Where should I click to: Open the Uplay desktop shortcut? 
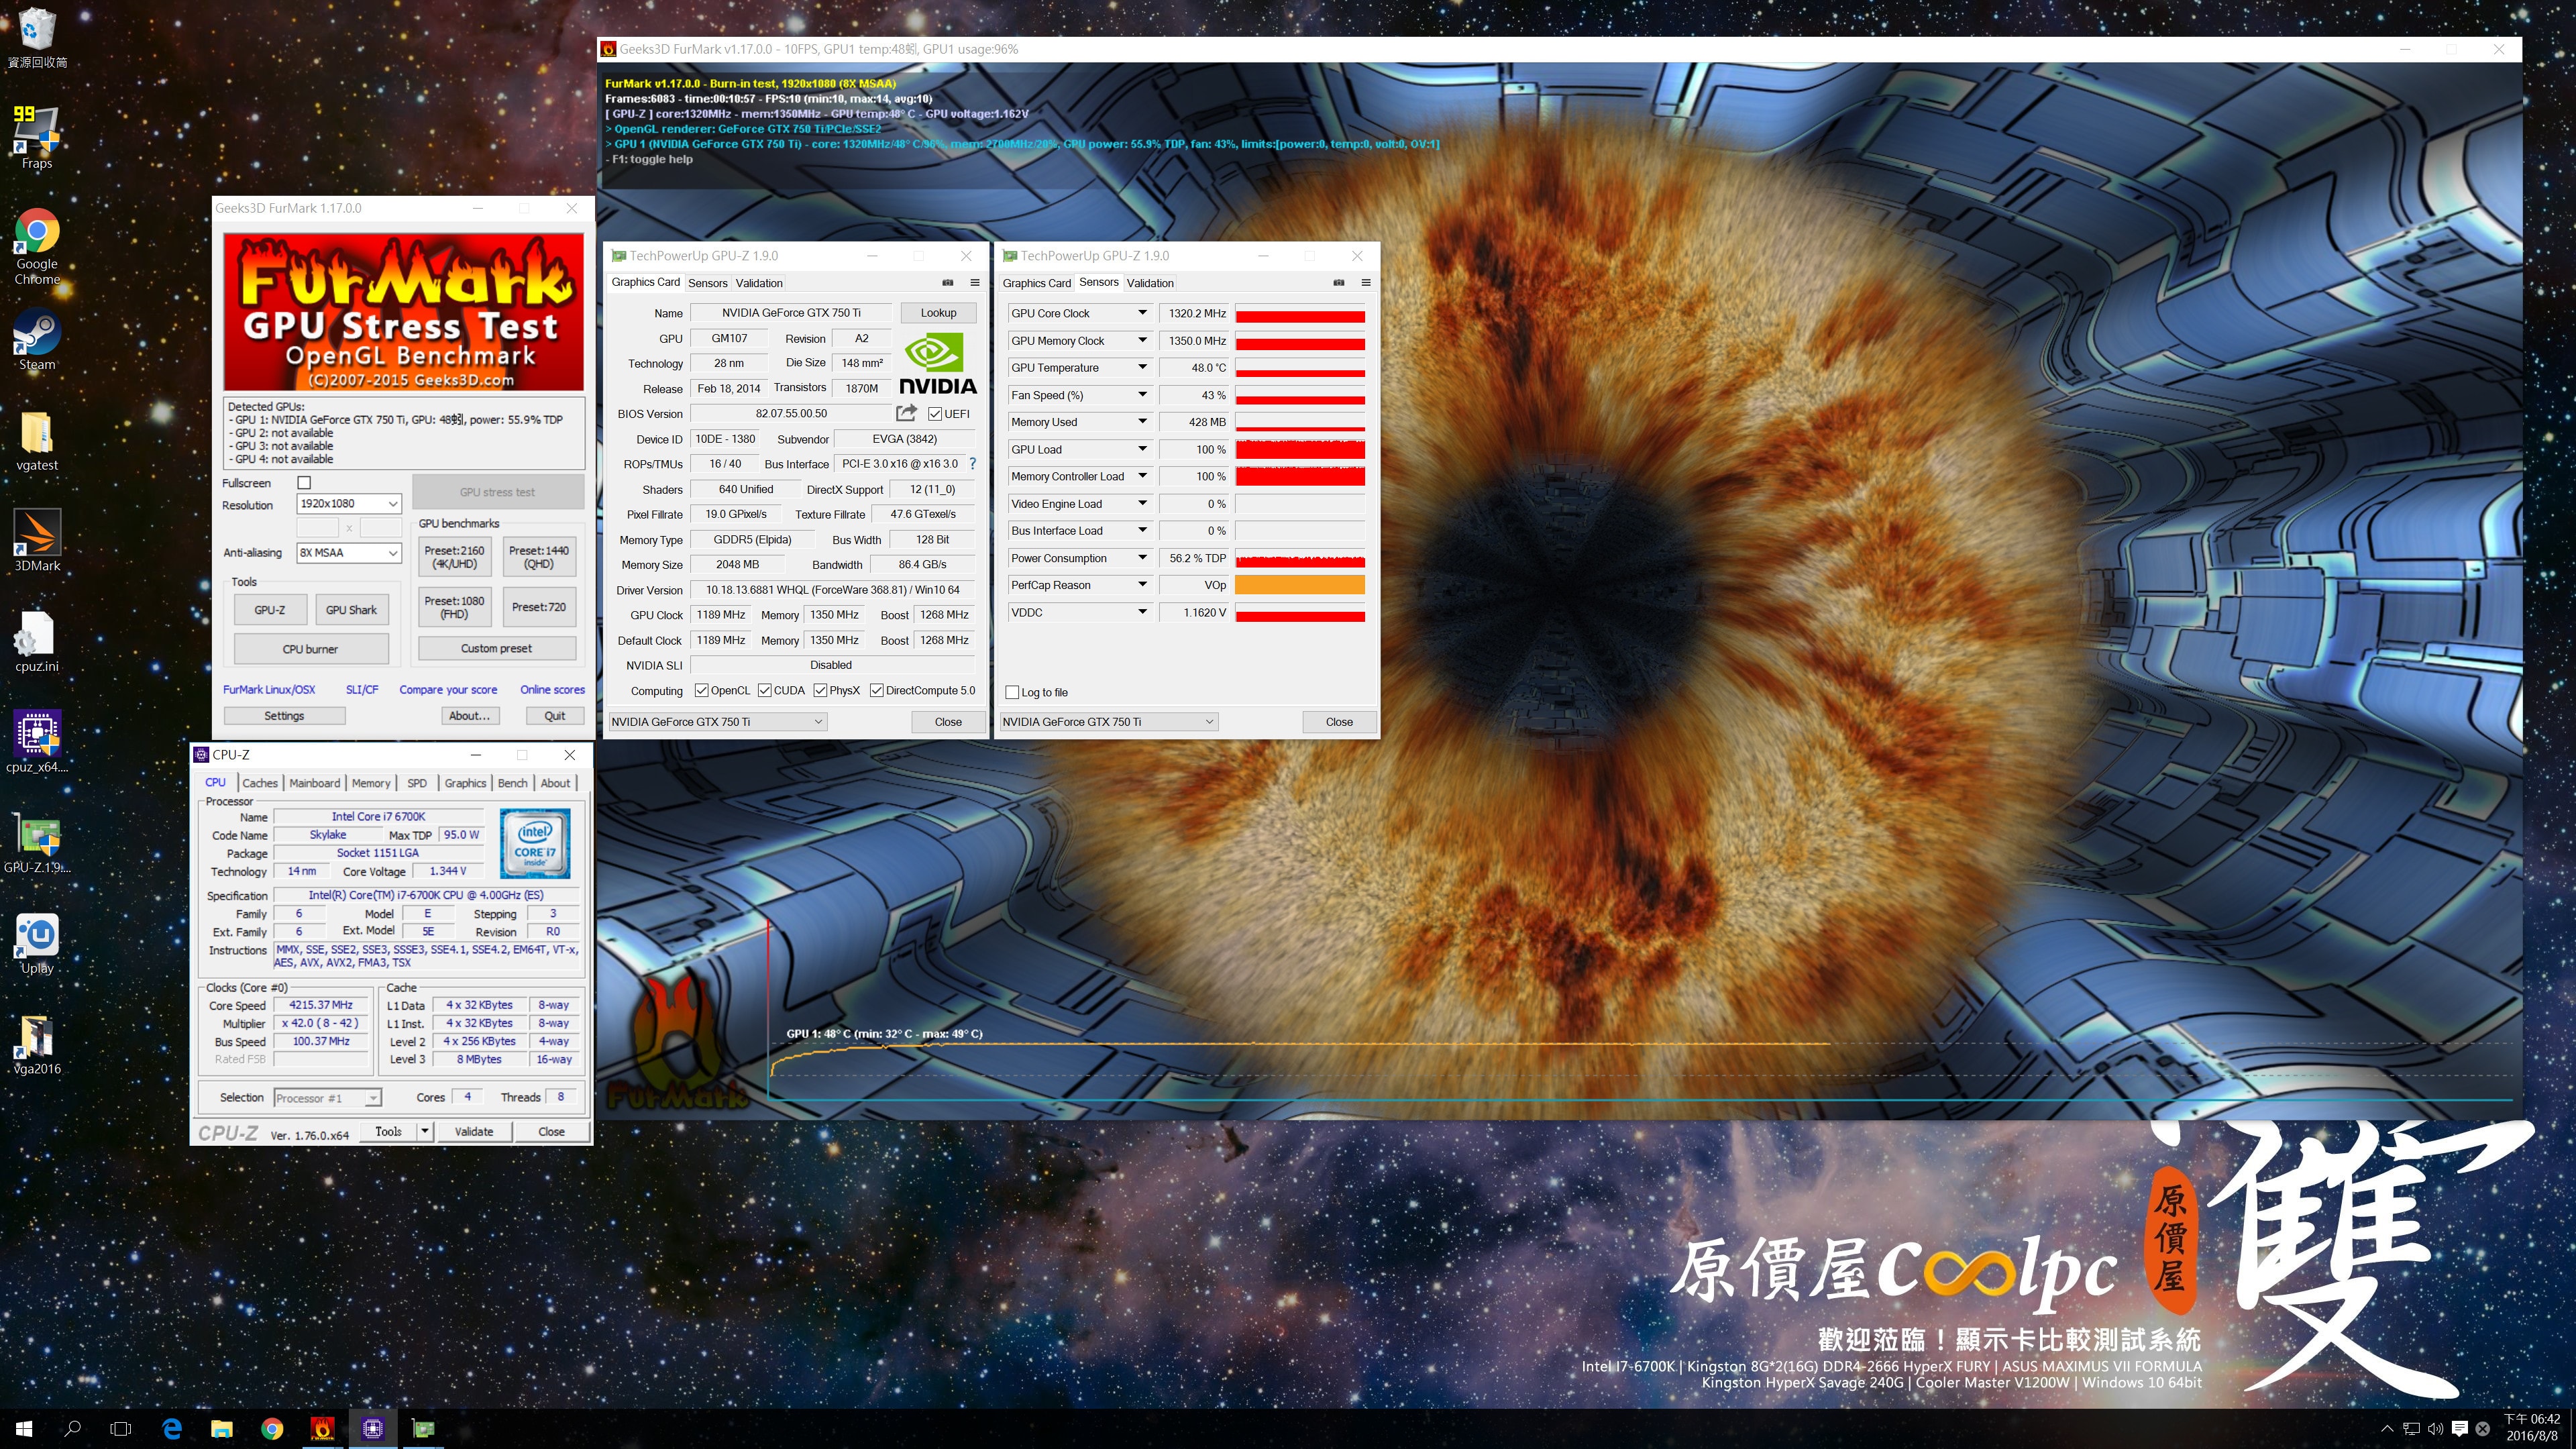[x=37, y=943]
